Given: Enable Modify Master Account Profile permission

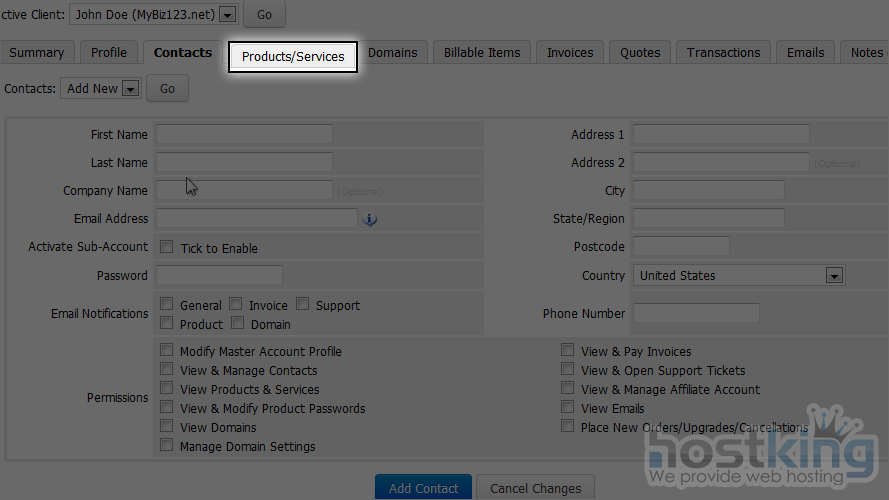Looking at the screenshot, I should coord(167,351).
